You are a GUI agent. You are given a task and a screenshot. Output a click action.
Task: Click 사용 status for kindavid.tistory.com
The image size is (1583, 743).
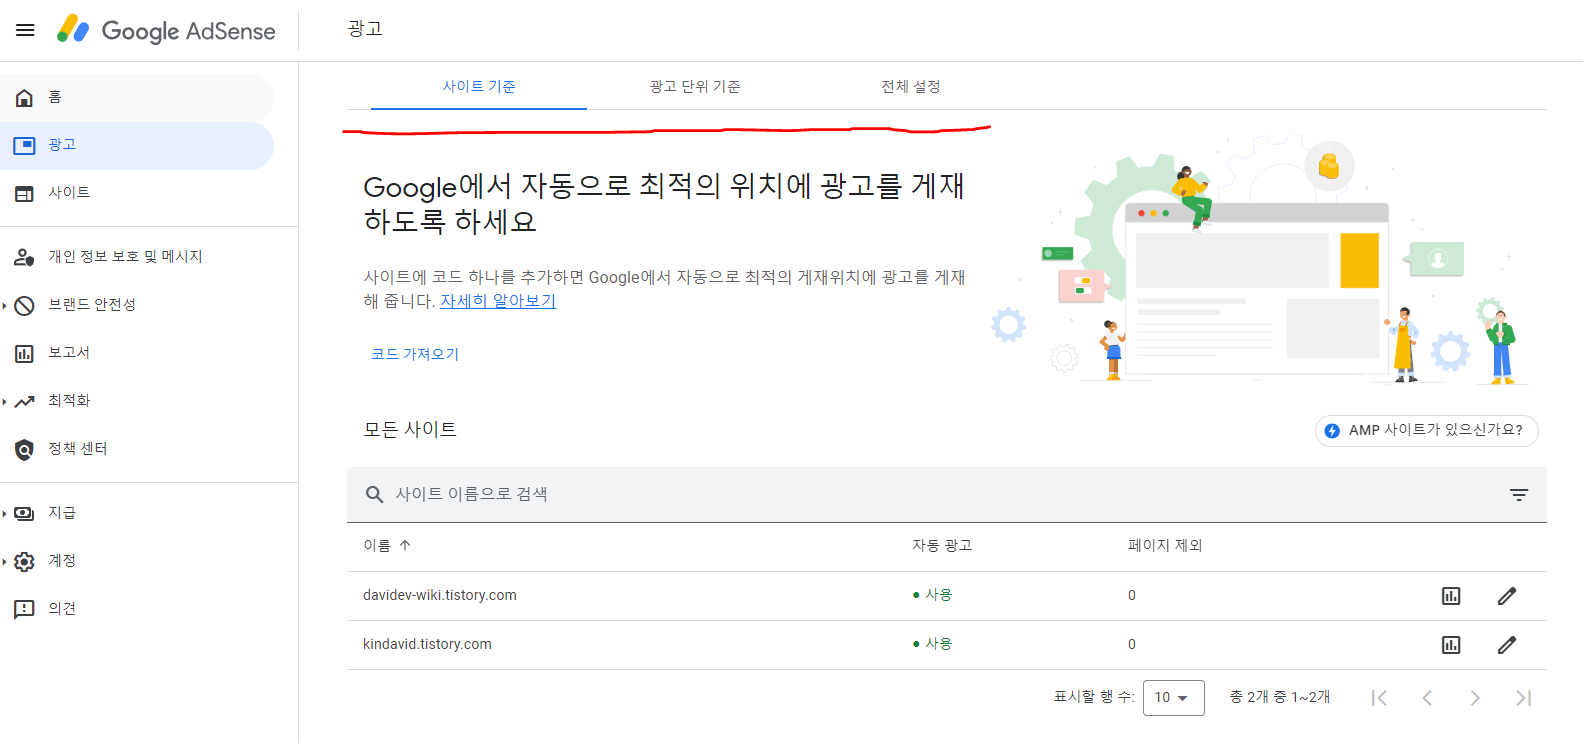coord(932,643)
